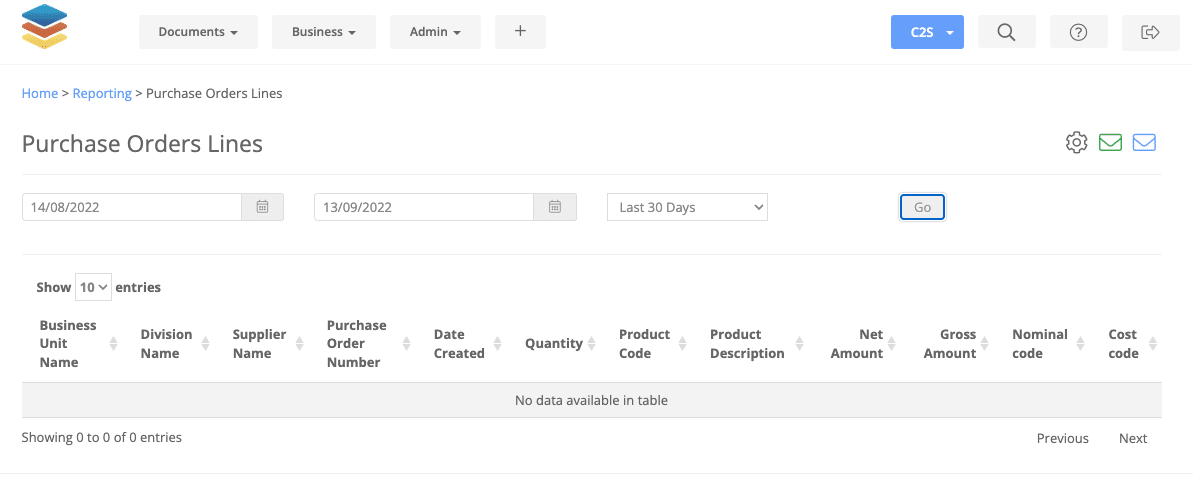The width and height of the screenshot is (1193, 478).
Task: Open the search magnifier icon
Action: pyautogui.click(x=1007, y=32)
